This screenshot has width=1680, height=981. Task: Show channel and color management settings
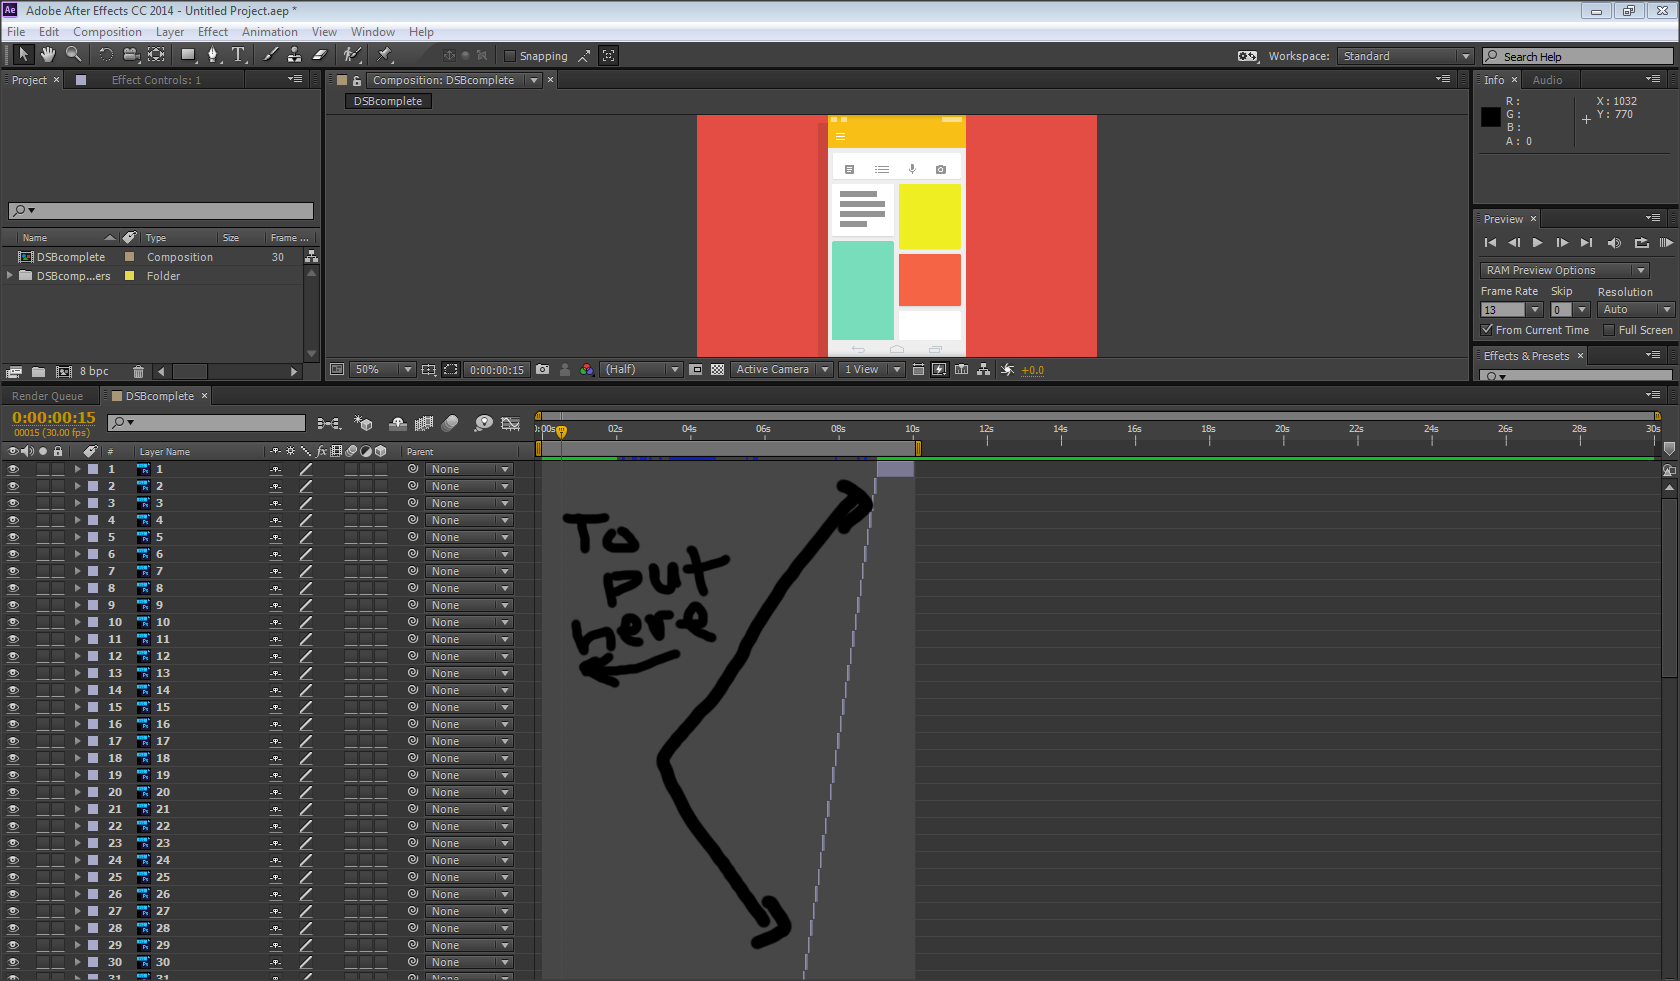click(587, 370)
